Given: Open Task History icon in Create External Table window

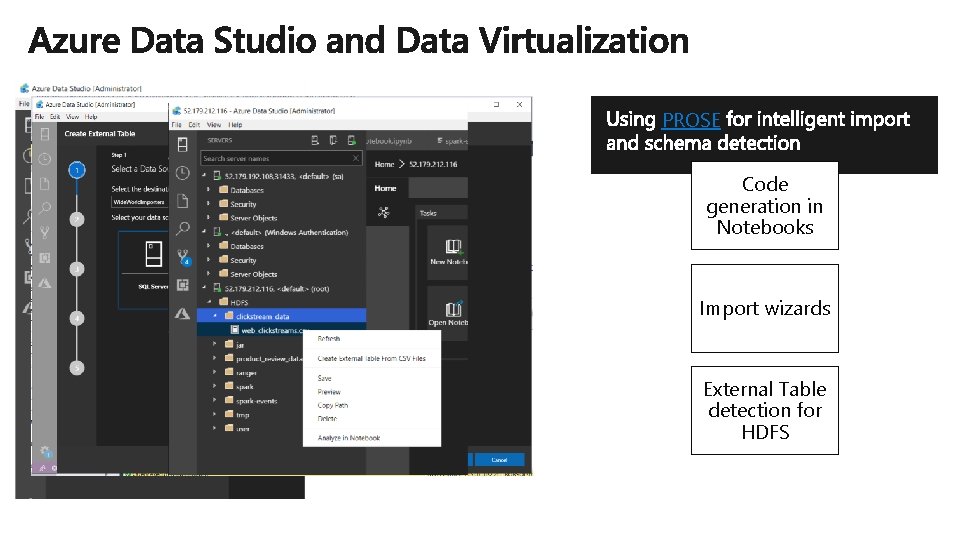Looking at the screenshot, I should pos(45,159).
